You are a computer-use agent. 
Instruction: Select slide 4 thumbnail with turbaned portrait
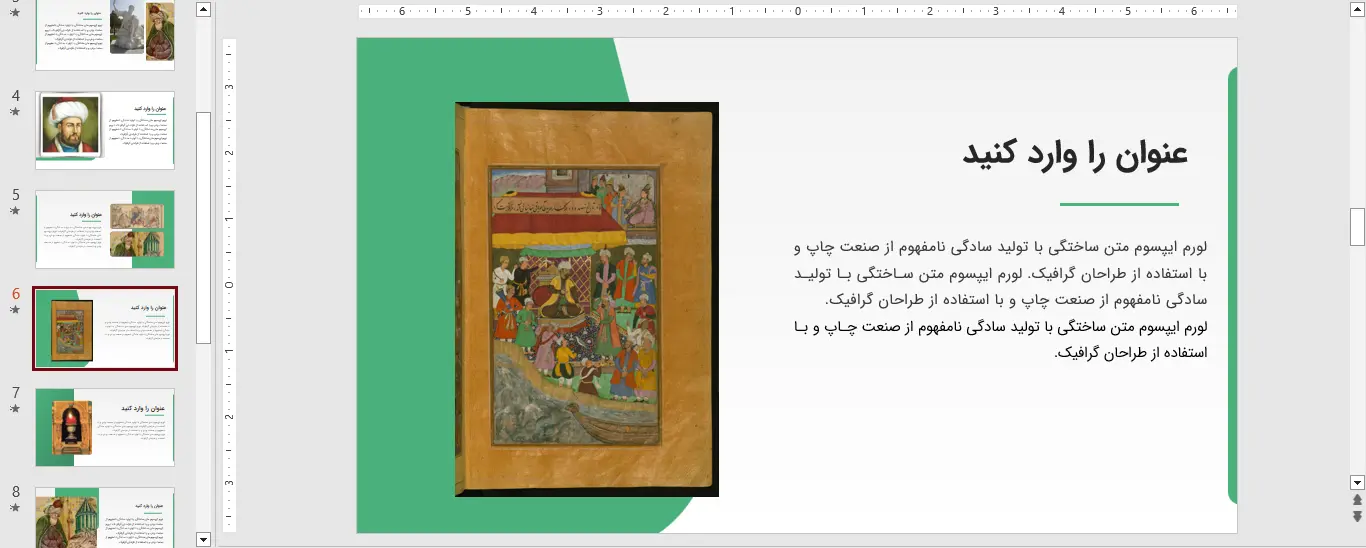(x=105, y=130)
